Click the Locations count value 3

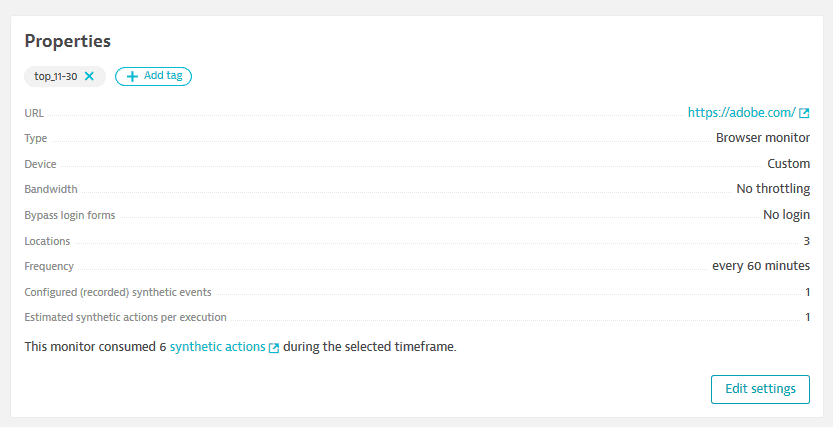(806, 241)
